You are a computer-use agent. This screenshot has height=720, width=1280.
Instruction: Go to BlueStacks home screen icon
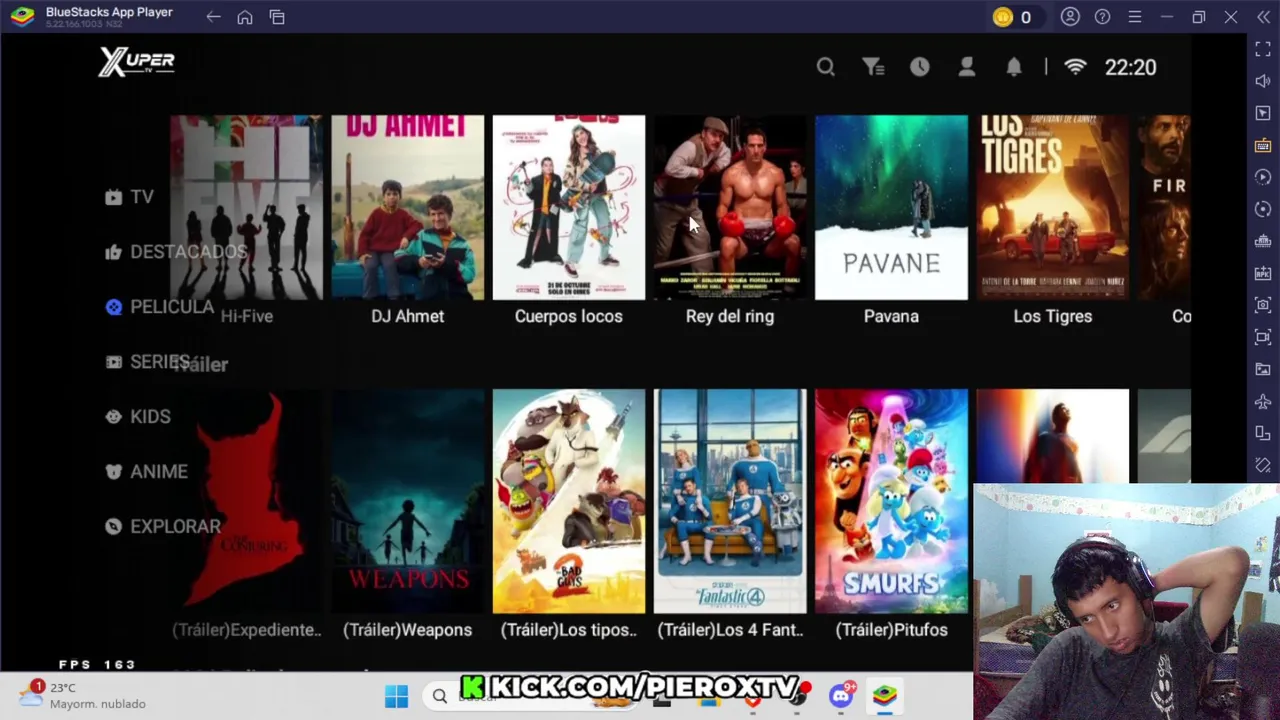[245, 17]
